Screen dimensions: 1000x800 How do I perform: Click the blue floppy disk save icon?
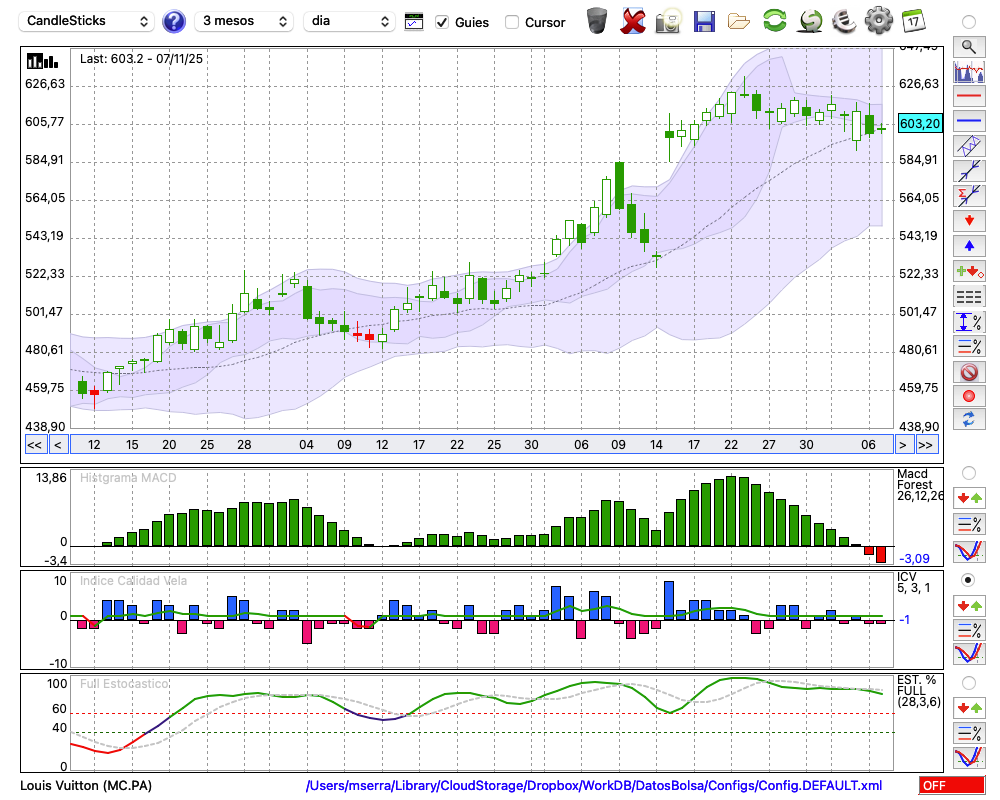pos(704,21)
